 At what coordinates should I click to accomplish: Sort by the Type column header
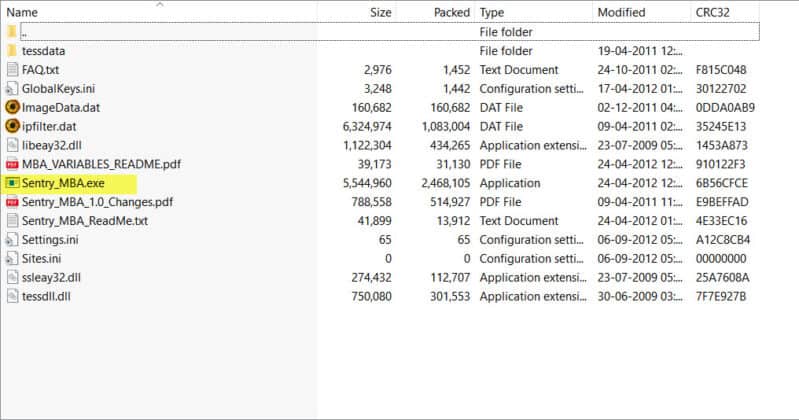492,13
